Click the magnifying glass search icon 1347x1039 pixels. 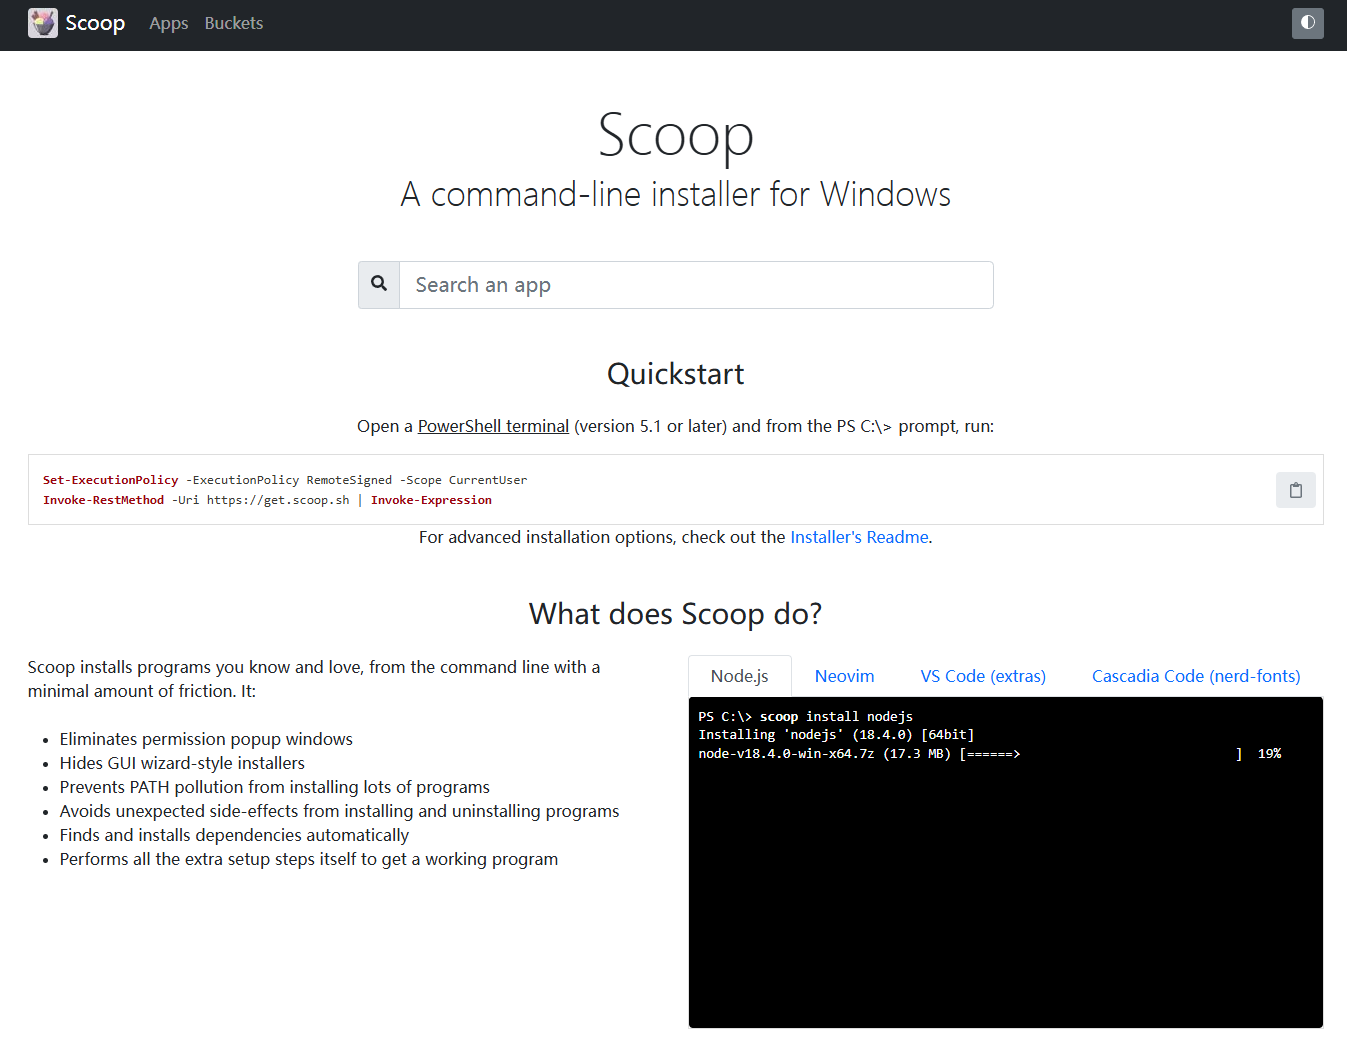tap(379, 285)
